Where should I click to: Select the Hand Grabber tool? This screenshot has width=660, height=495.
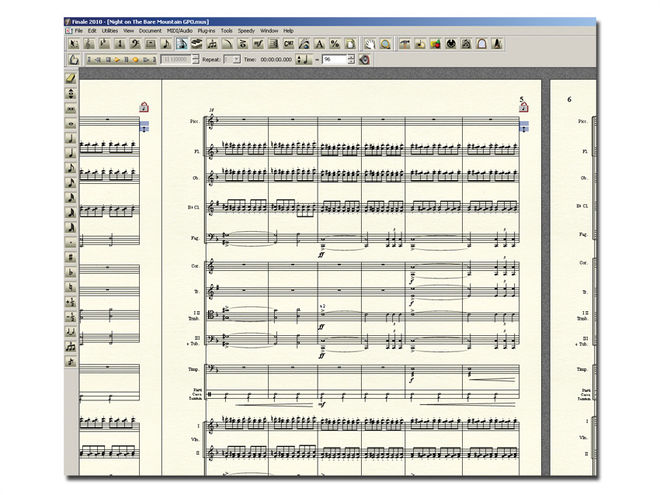(x=370, y=44)
